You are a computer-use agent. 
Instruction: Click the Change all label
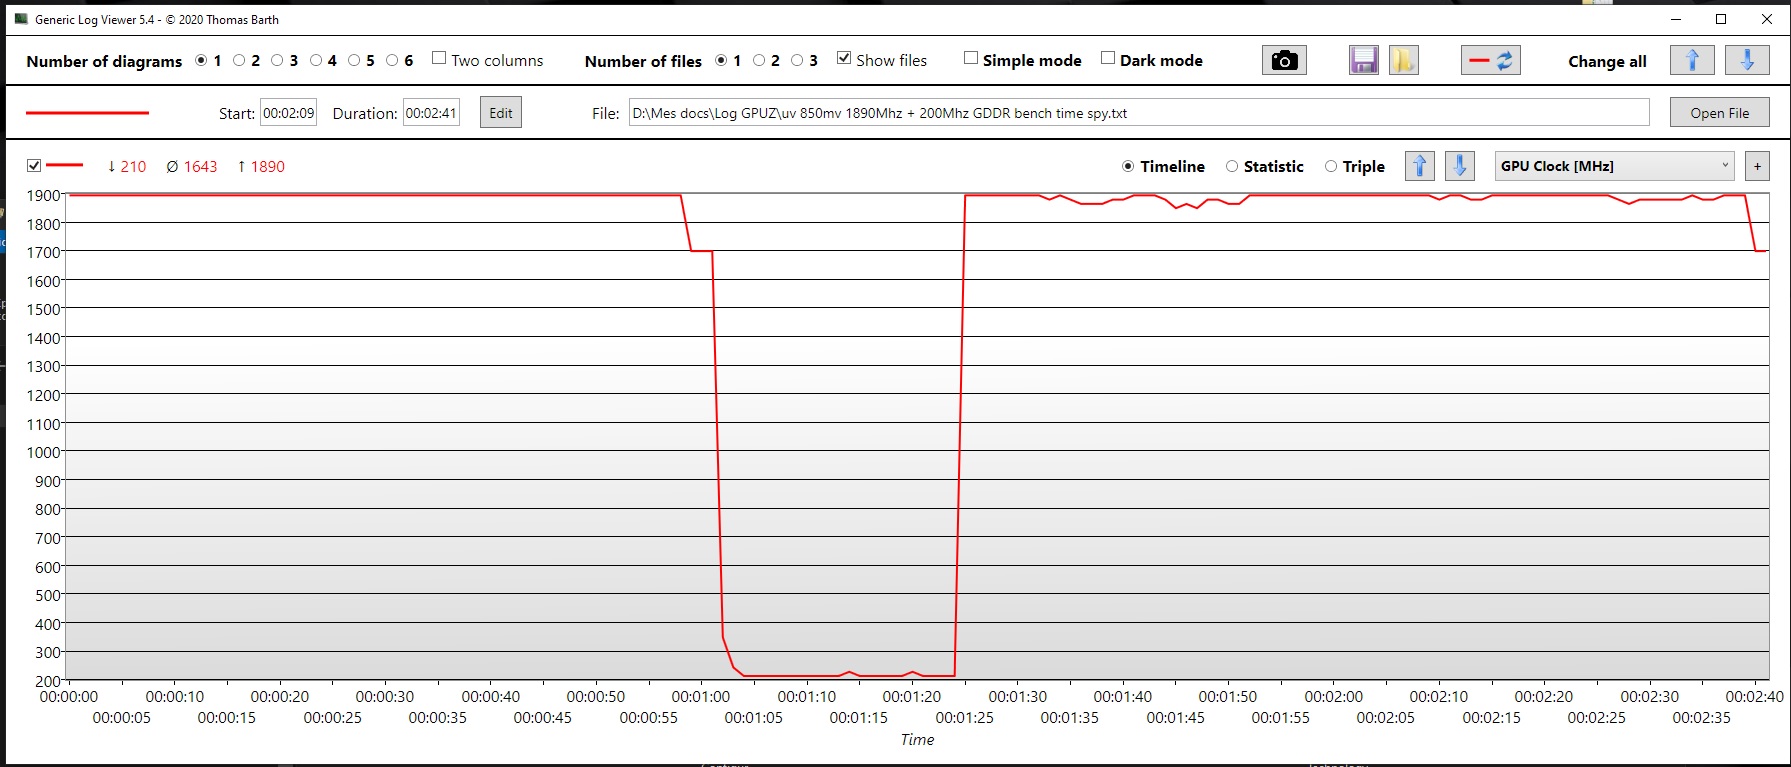(x=1607, y=61)
